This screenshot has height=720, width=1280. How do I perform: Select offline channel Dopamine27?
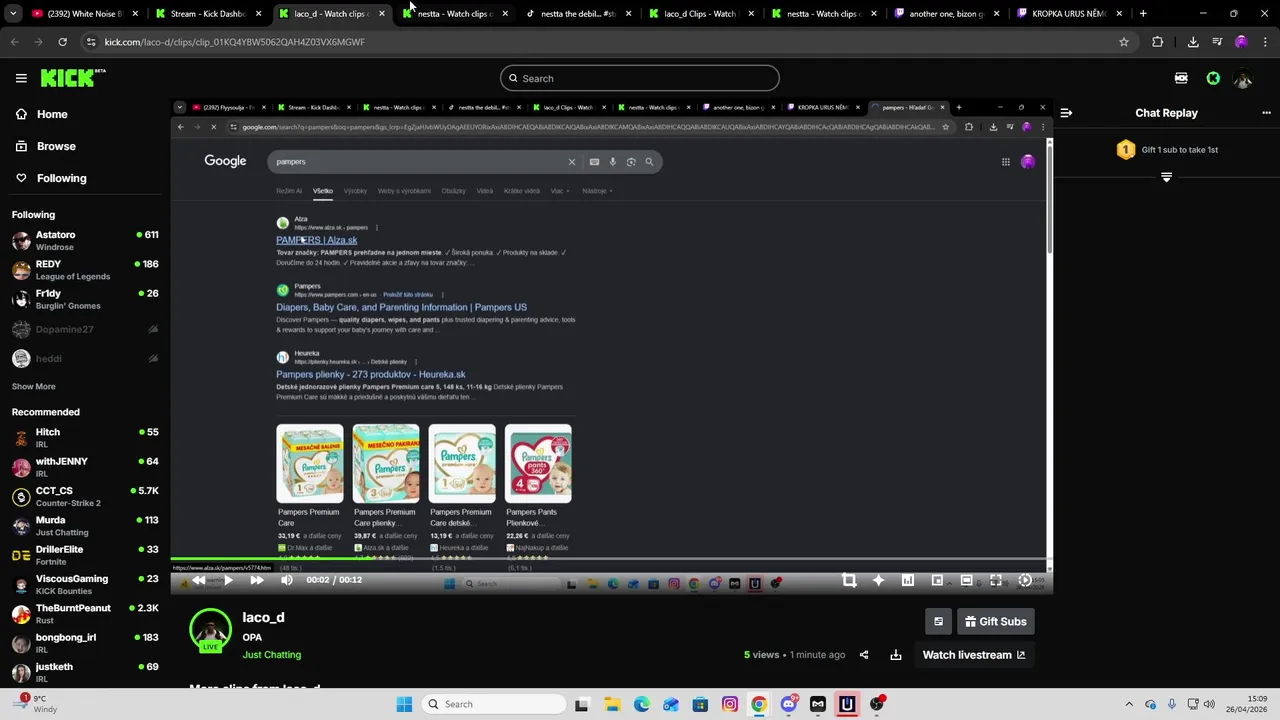point(85,329)
